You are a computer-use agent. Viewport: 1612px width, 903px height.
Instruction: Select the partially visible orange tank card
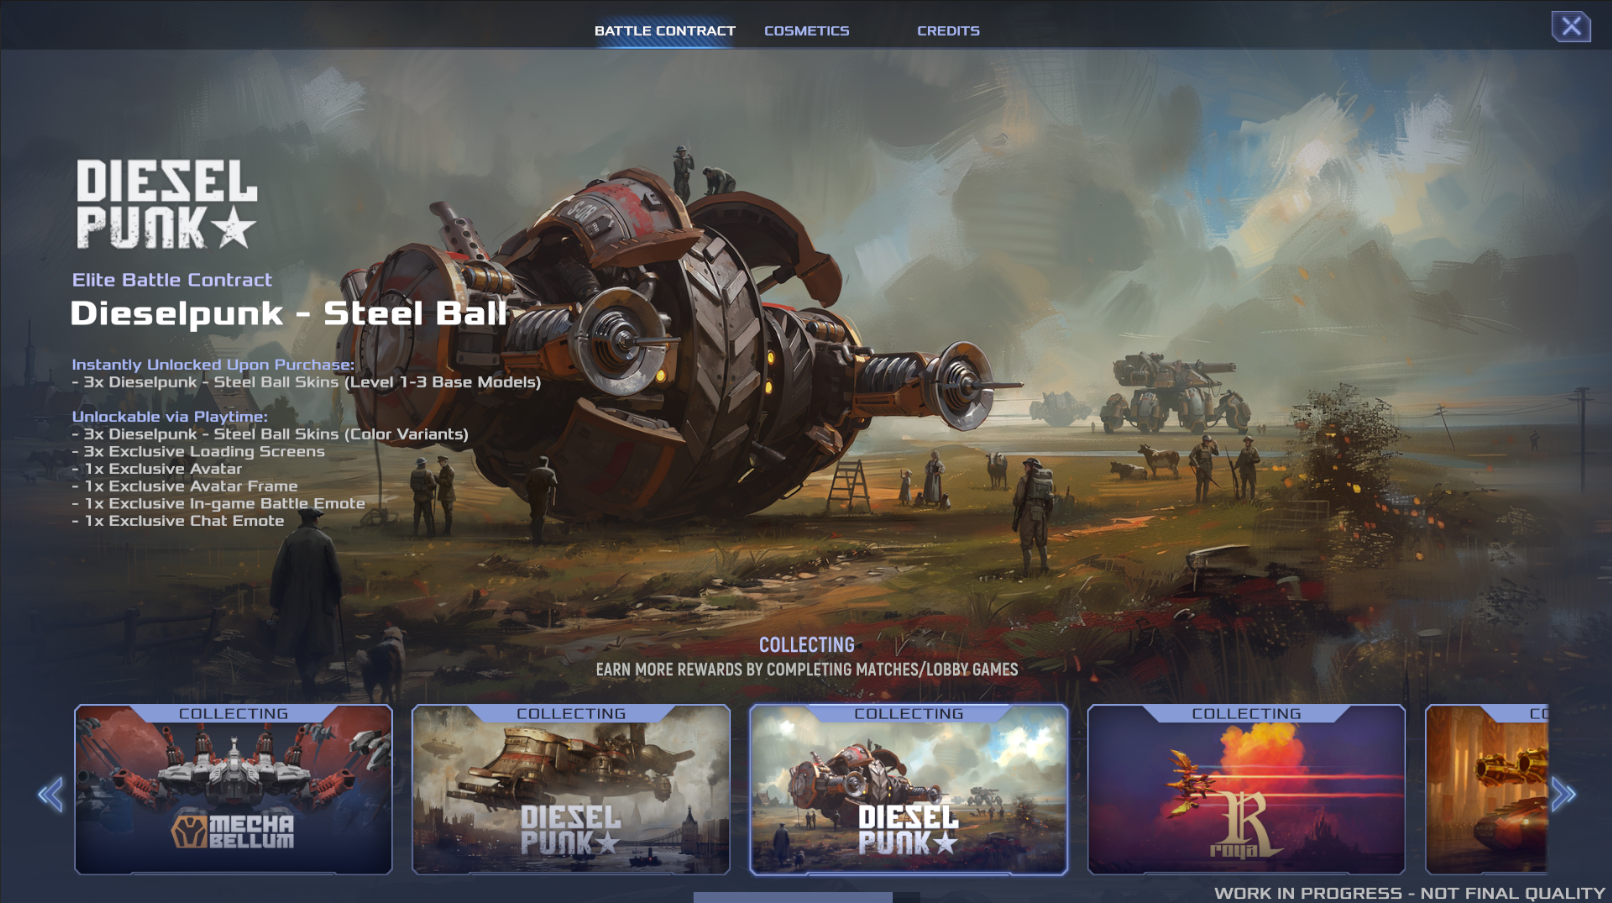tap(1486, 790)
